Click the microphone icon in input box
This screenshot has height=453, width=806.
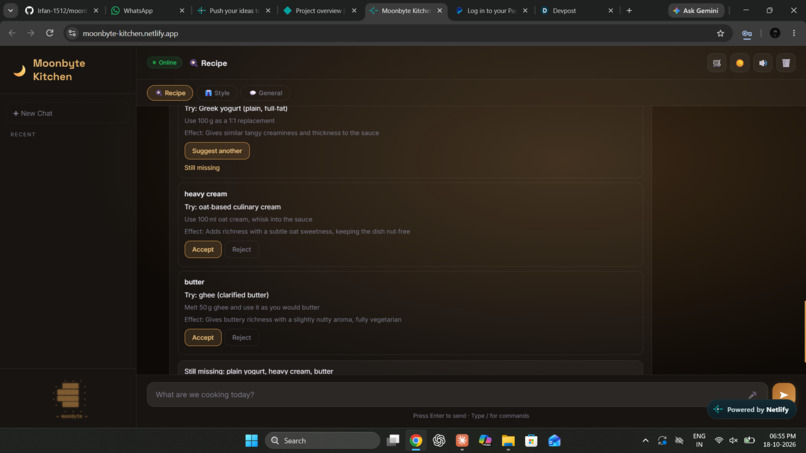pyautogui.click(x=753, y=395)
